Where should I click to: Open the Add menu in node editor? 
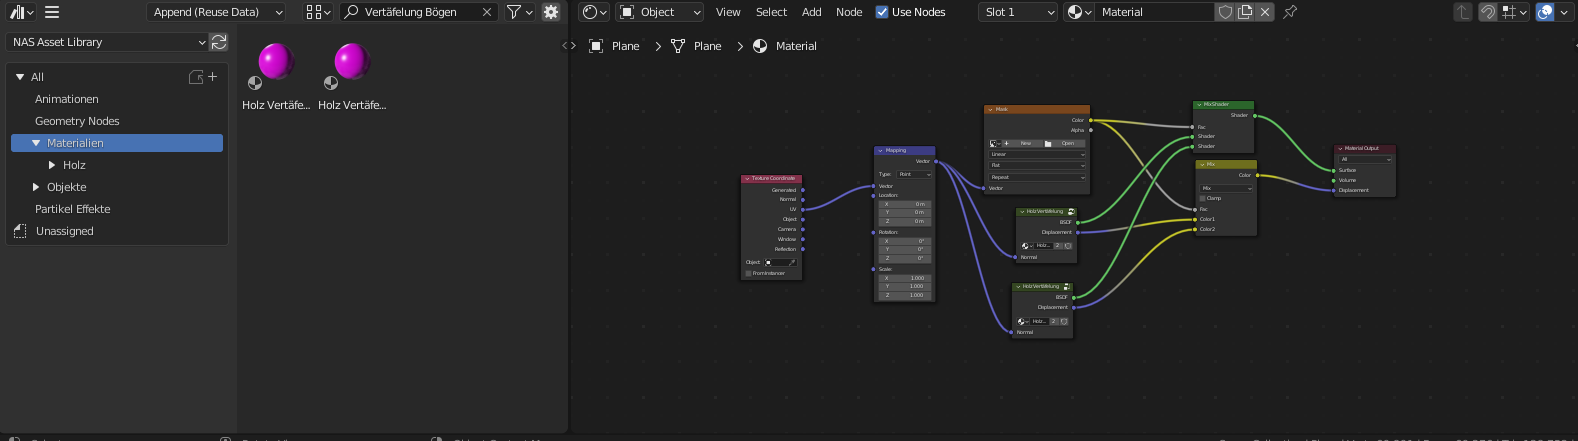click(812, 12)
